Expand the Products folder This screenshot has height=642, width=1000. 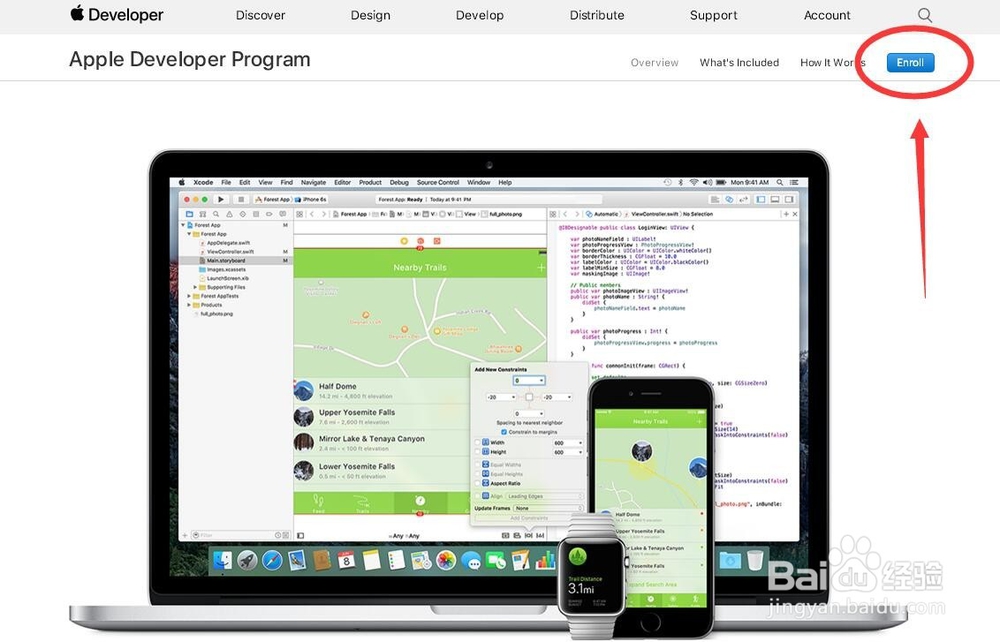(x=189, y=305)
